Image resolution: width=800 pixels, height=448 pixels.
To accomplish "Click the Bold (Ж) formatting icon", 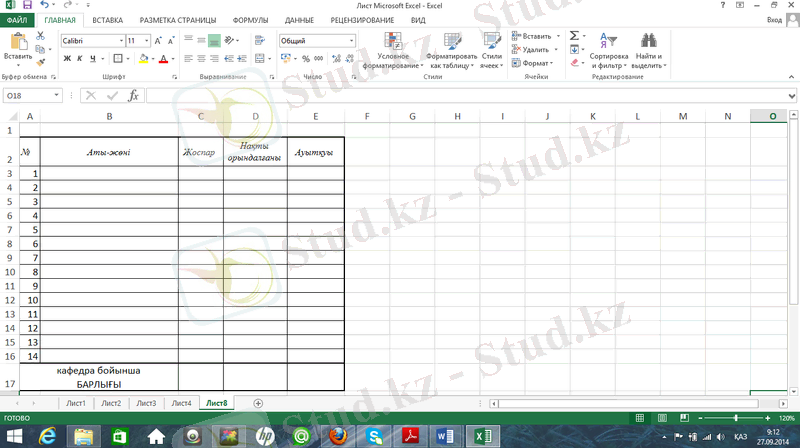I will 67,59.
